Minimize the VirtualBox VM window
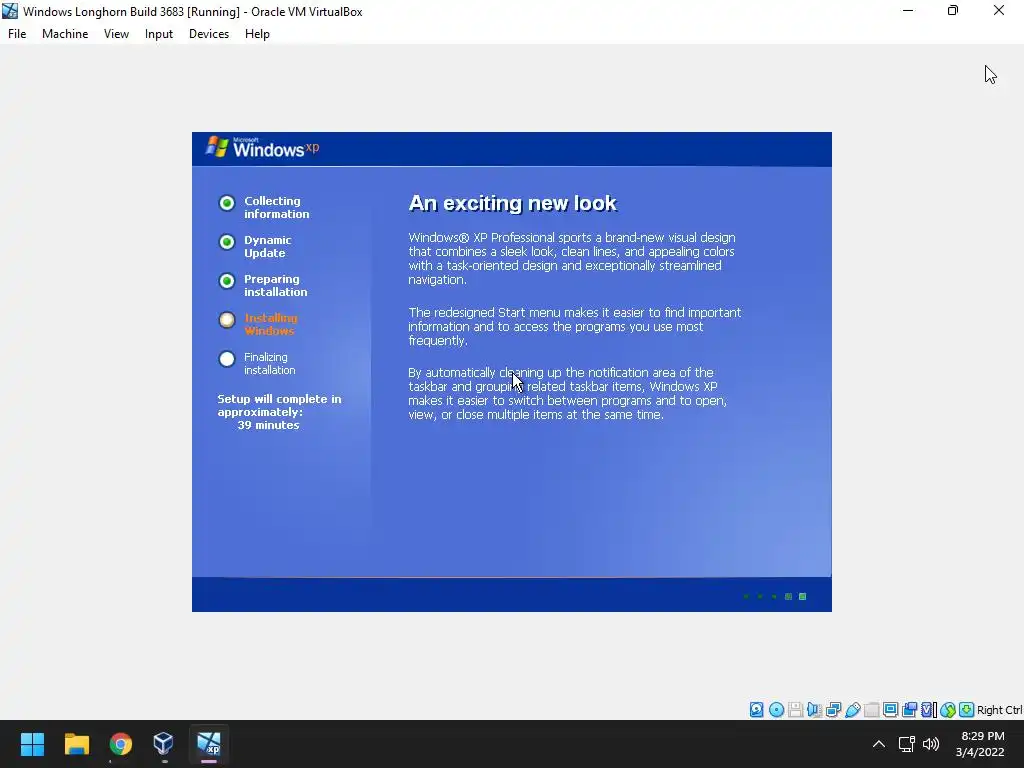Screen dimensions: 1024x768 908,11
